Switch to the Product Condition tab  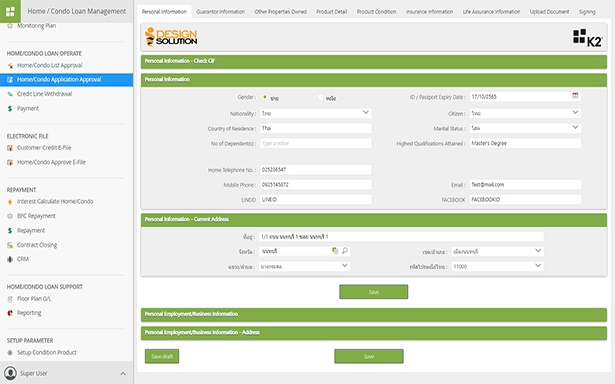tap(377, 12)
